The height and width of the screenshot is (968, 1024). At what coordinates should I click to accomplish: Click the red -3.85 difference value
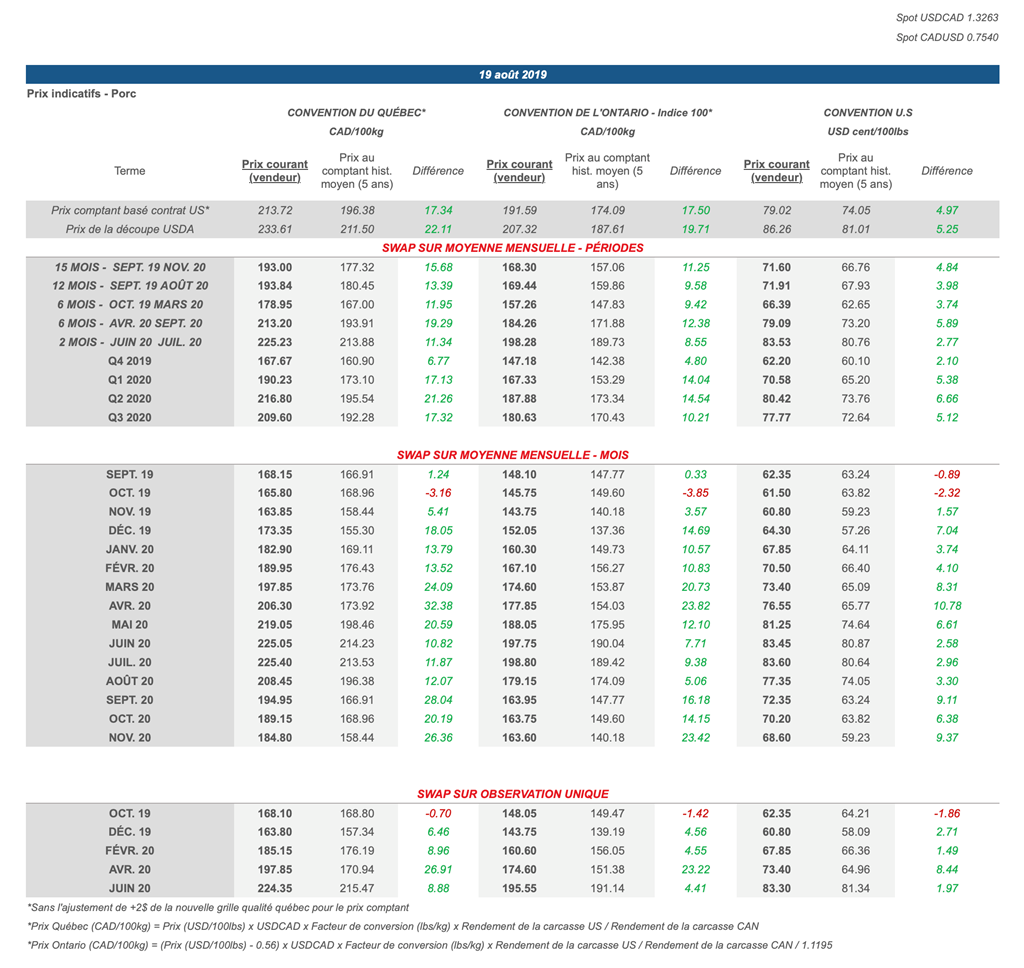pos(695,493)
